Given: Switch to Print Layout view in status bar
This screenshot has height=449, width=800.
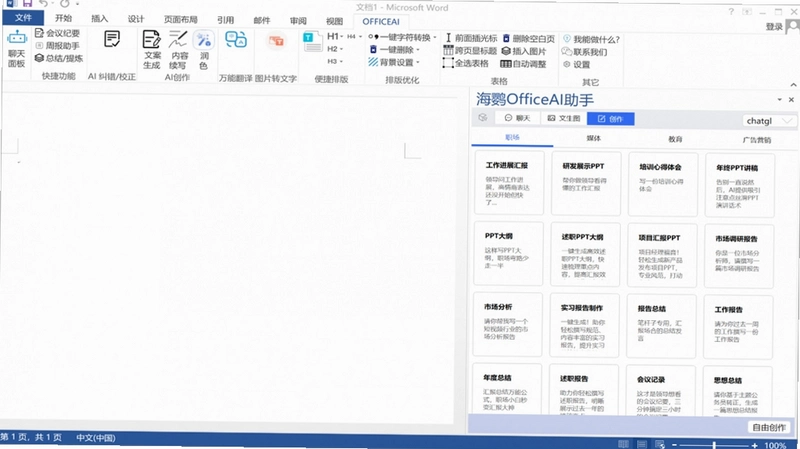Looking at the screenshot, I should point(642,444).
